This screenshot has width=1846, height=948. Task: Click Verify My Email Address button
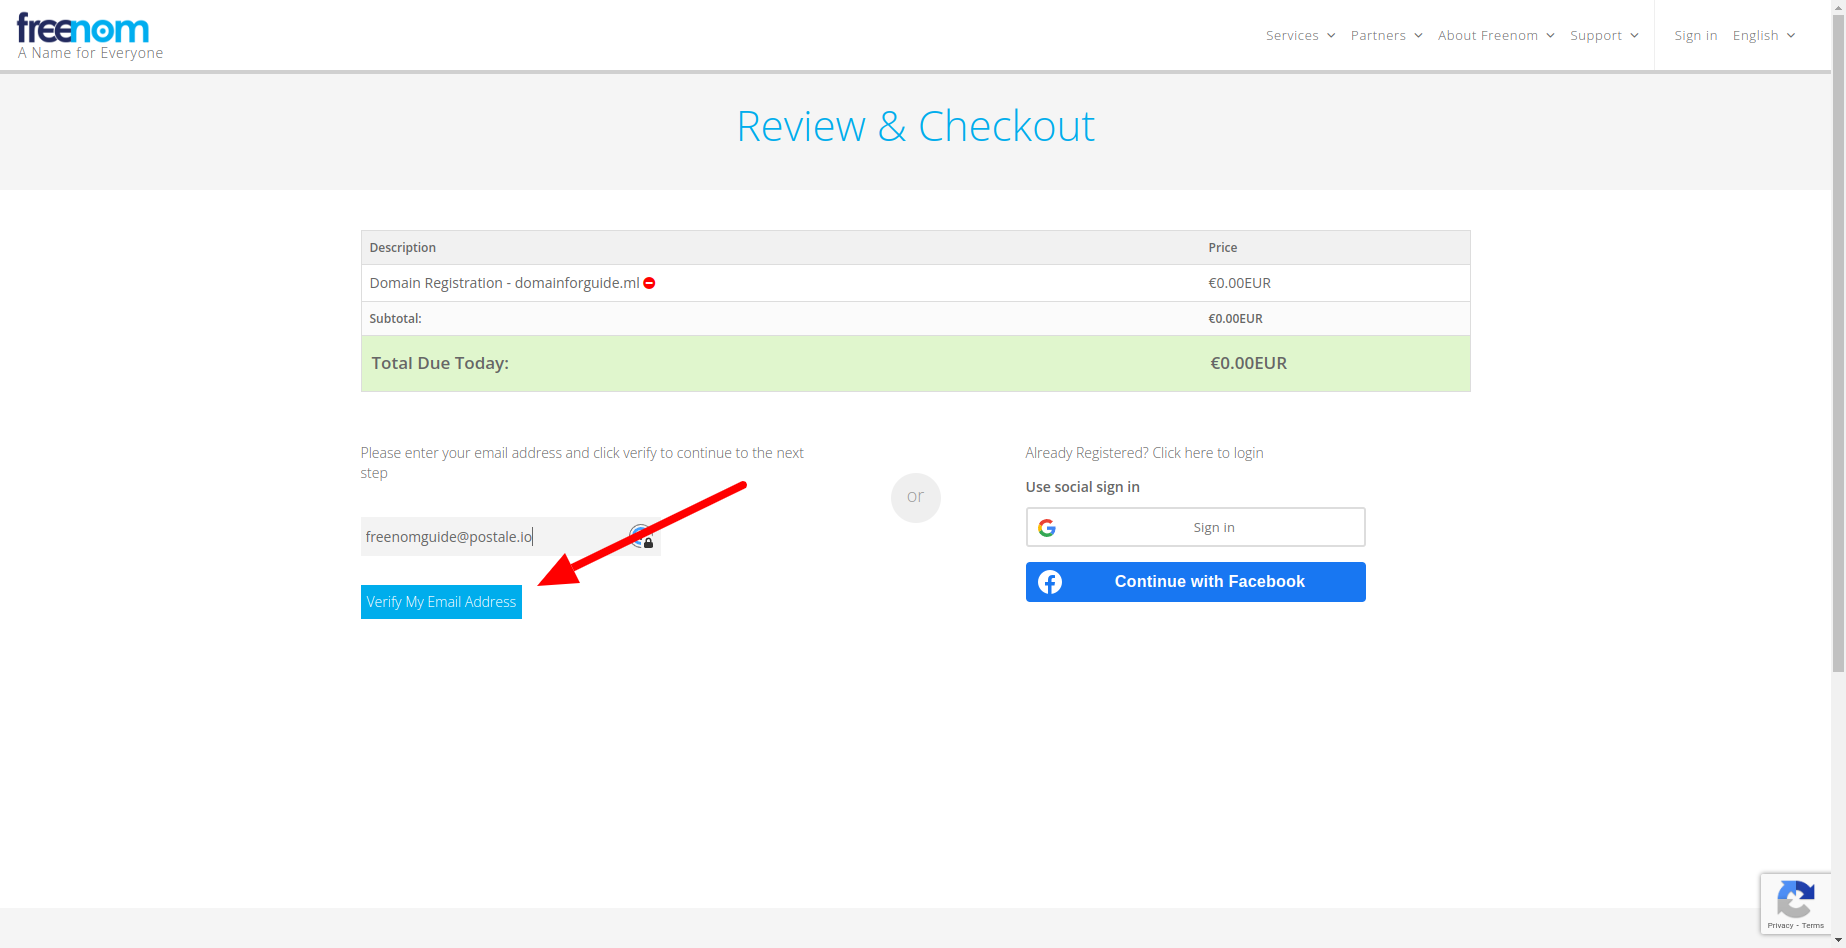point(441,602)
